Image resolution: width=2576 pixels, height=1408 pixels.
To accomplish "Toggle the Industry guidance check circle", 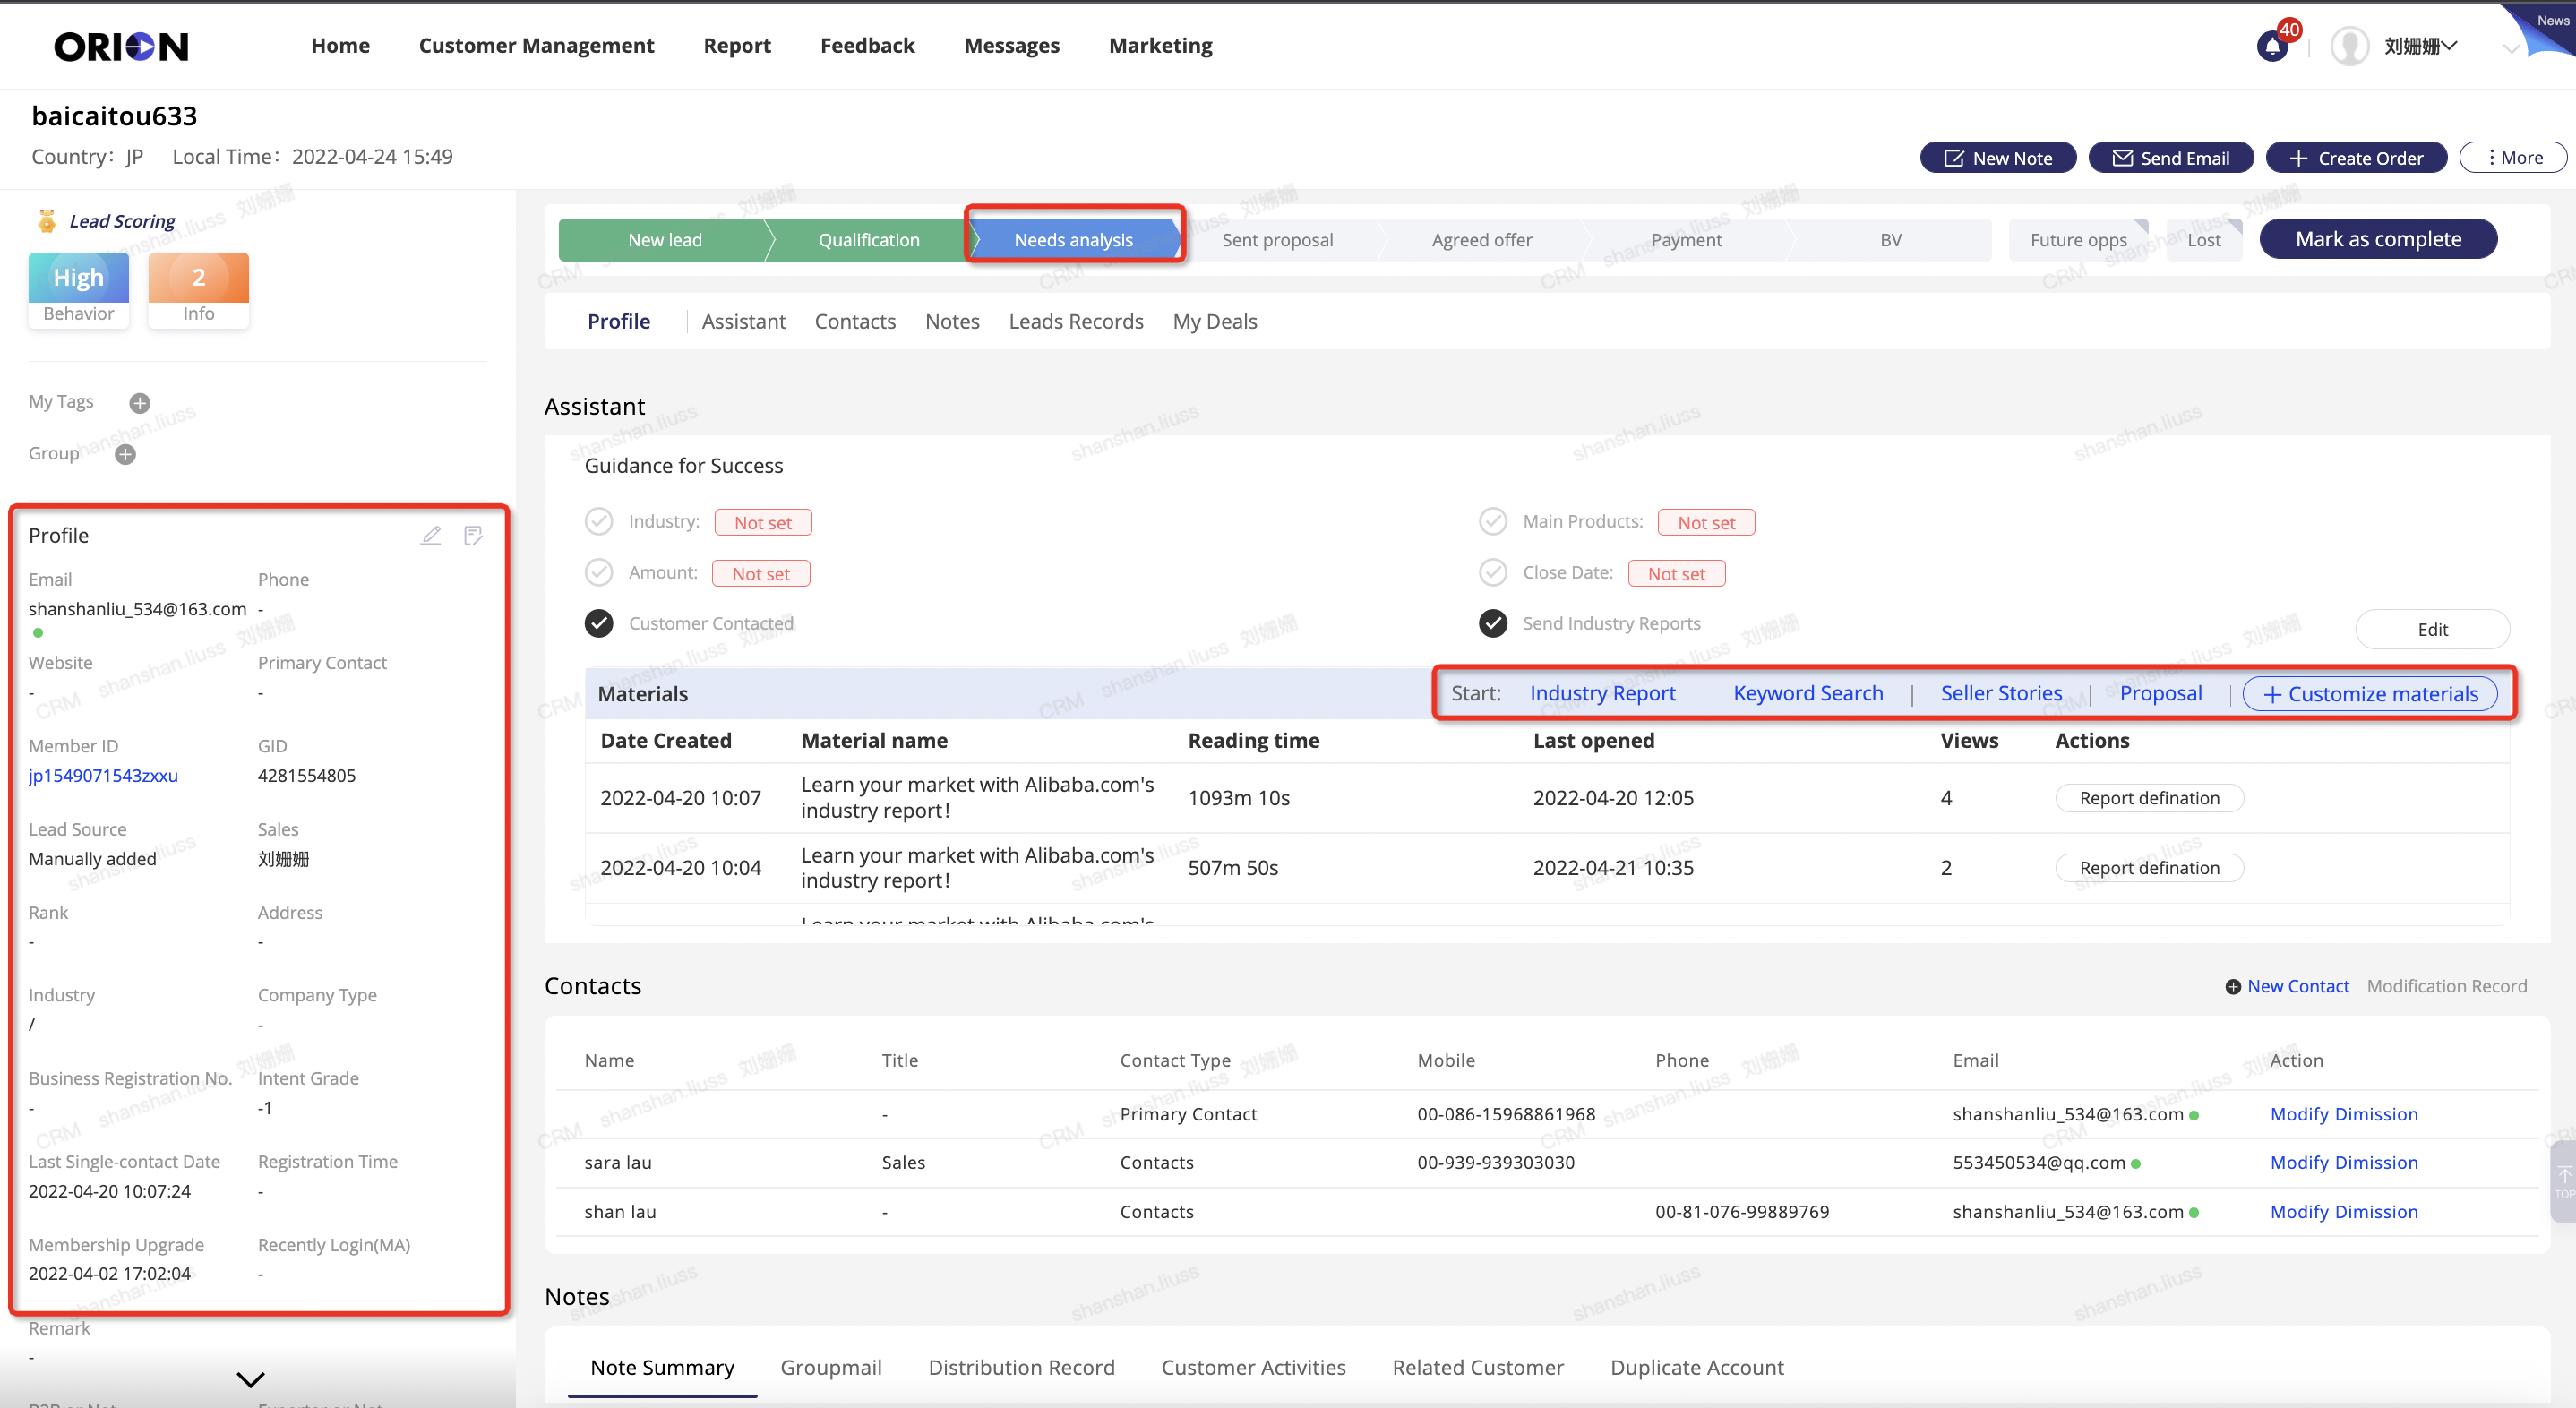I will click(599, 522).
